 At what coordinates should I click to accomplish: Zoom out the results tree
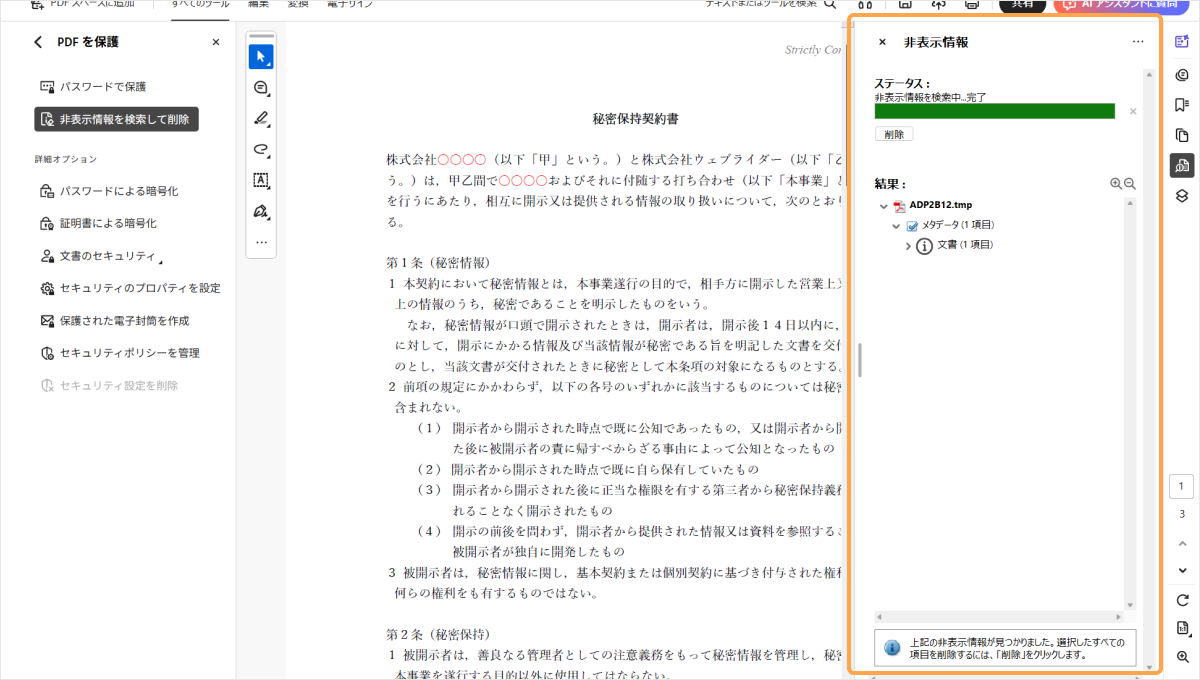click(1130, 184)
